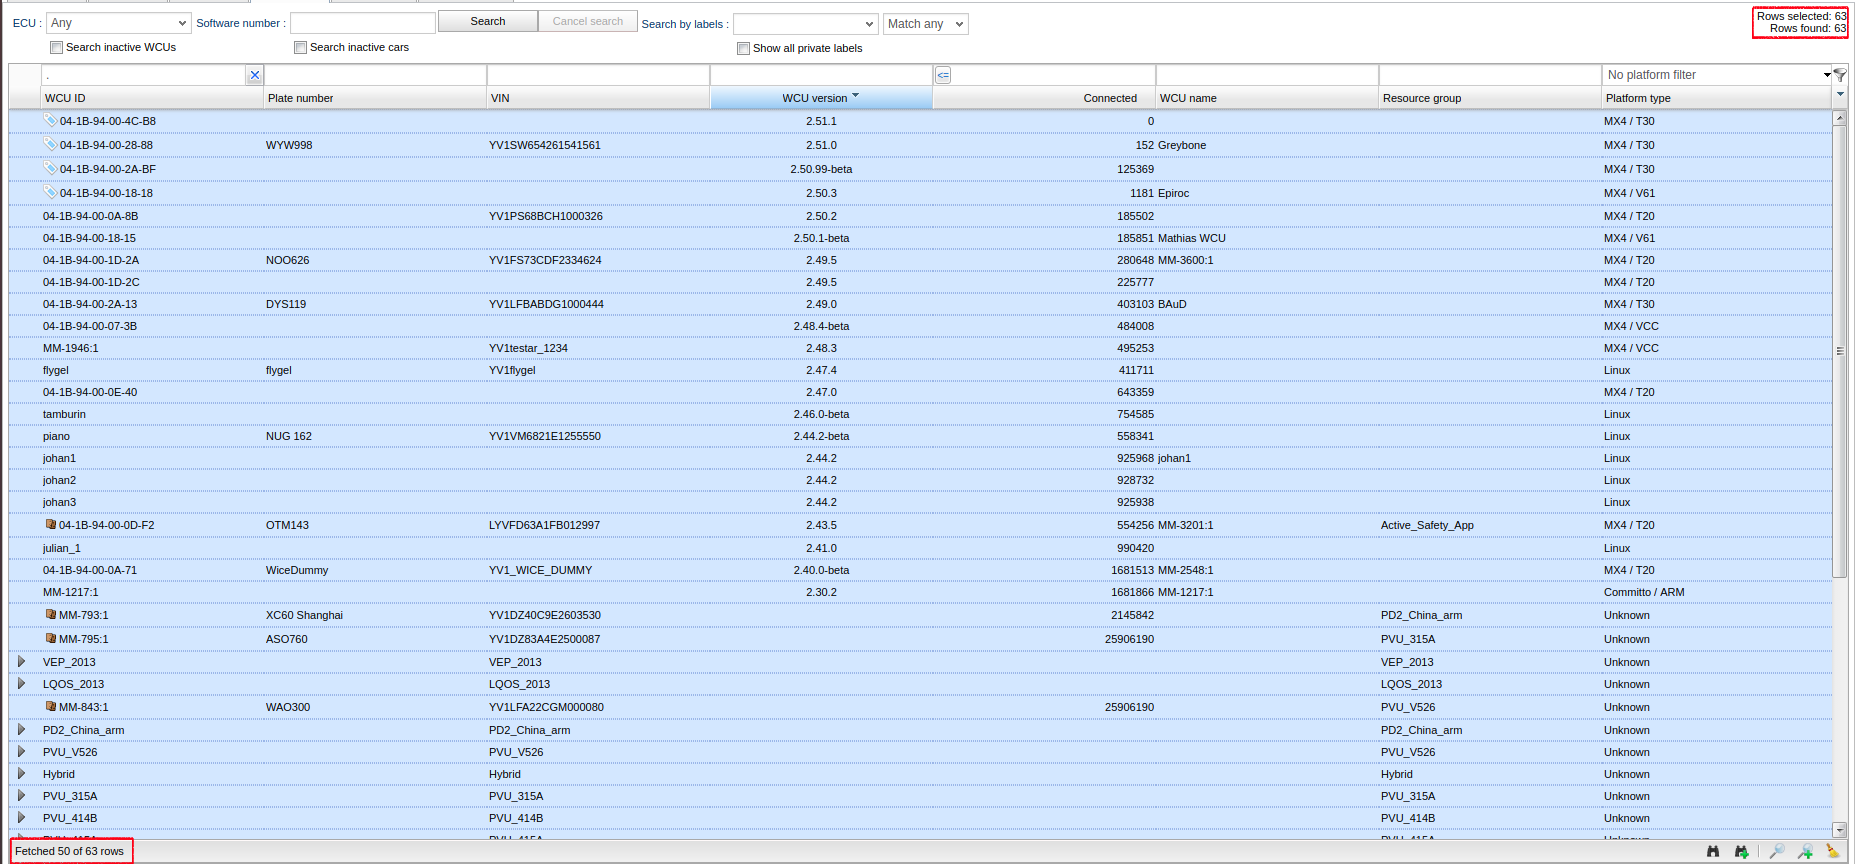Screen dimensions: 1855x864
Task: Click the Plate number column header
Action: click(x=300, y=98)
